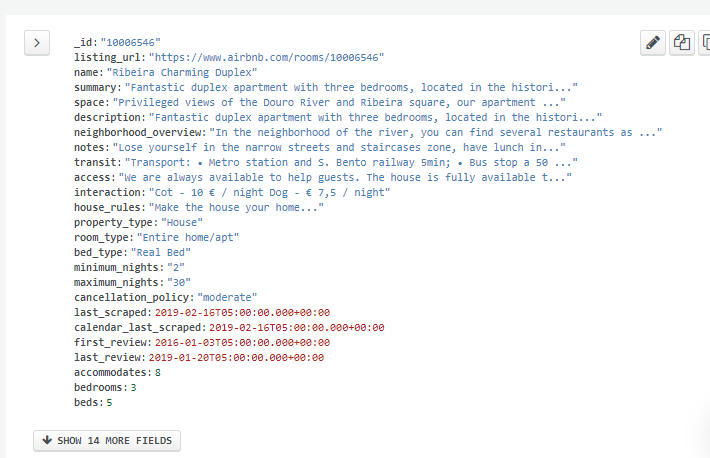Select the _id value "10006546"
Image resolution: width=710 pixels, height=458 pixels.
(x=130, y=43)
